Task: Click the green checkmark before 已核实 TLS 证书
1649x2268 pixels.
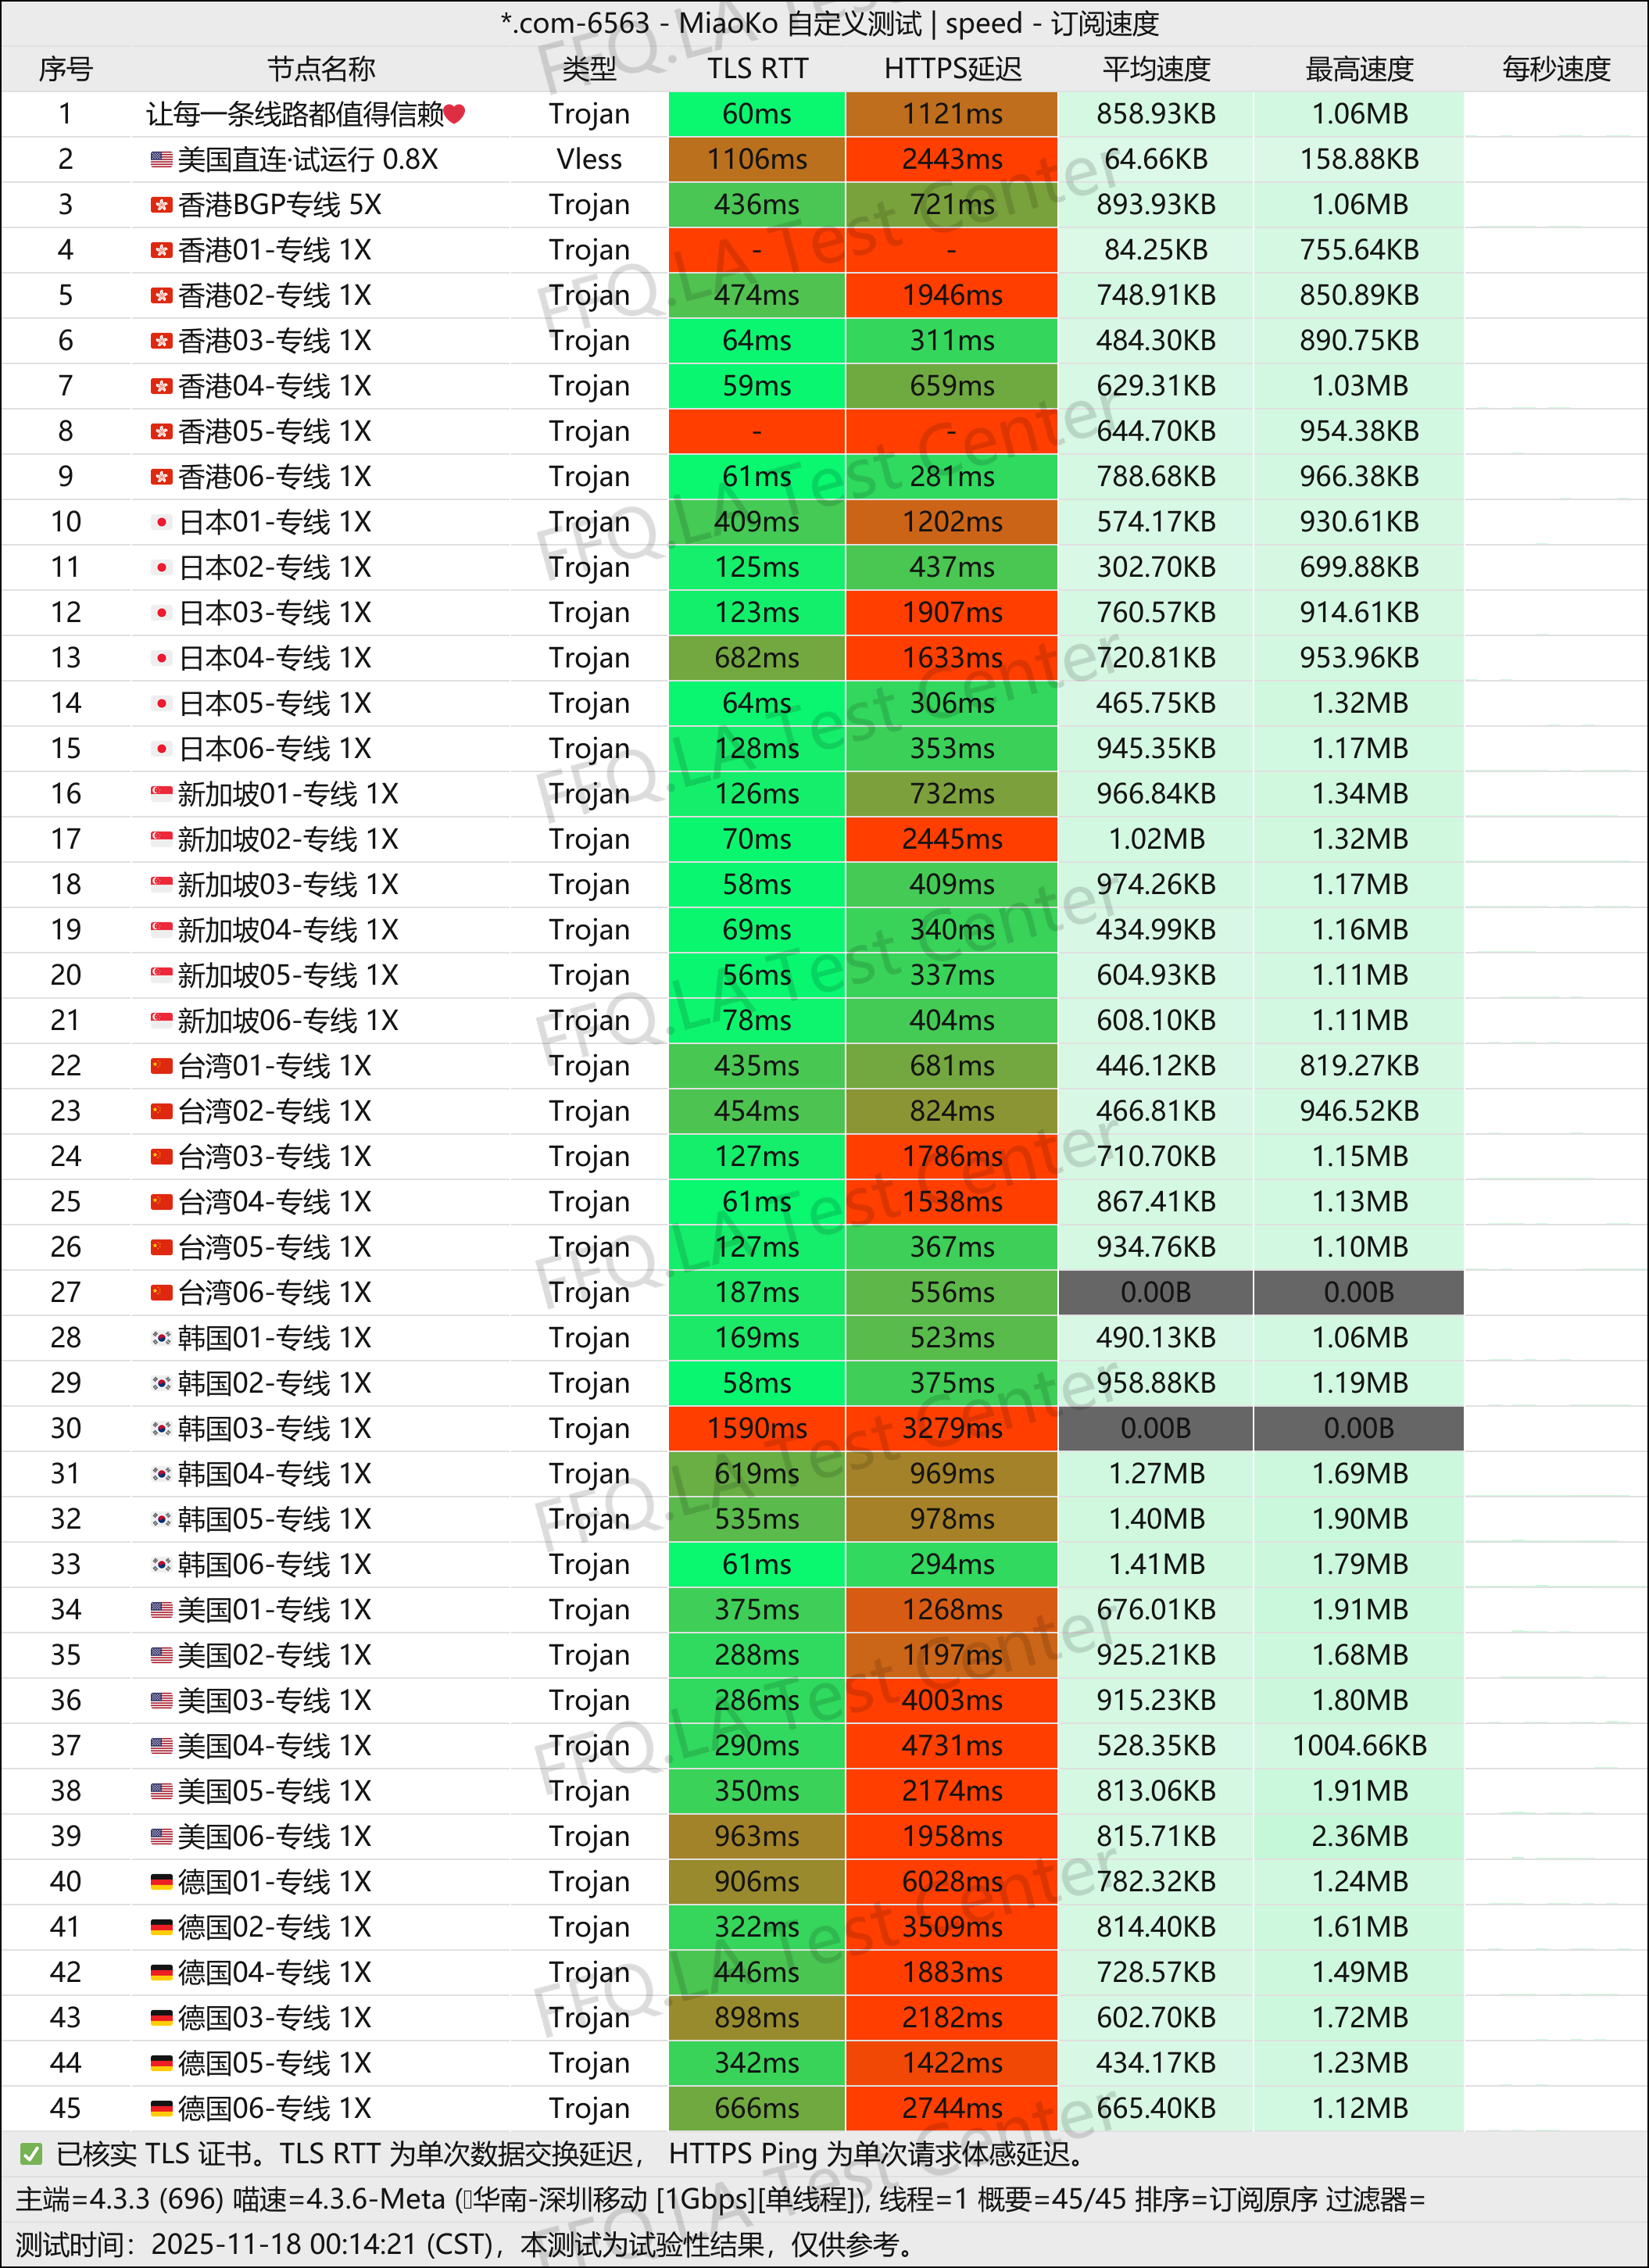Action: pyautogui.click(x=31, y=2154)
